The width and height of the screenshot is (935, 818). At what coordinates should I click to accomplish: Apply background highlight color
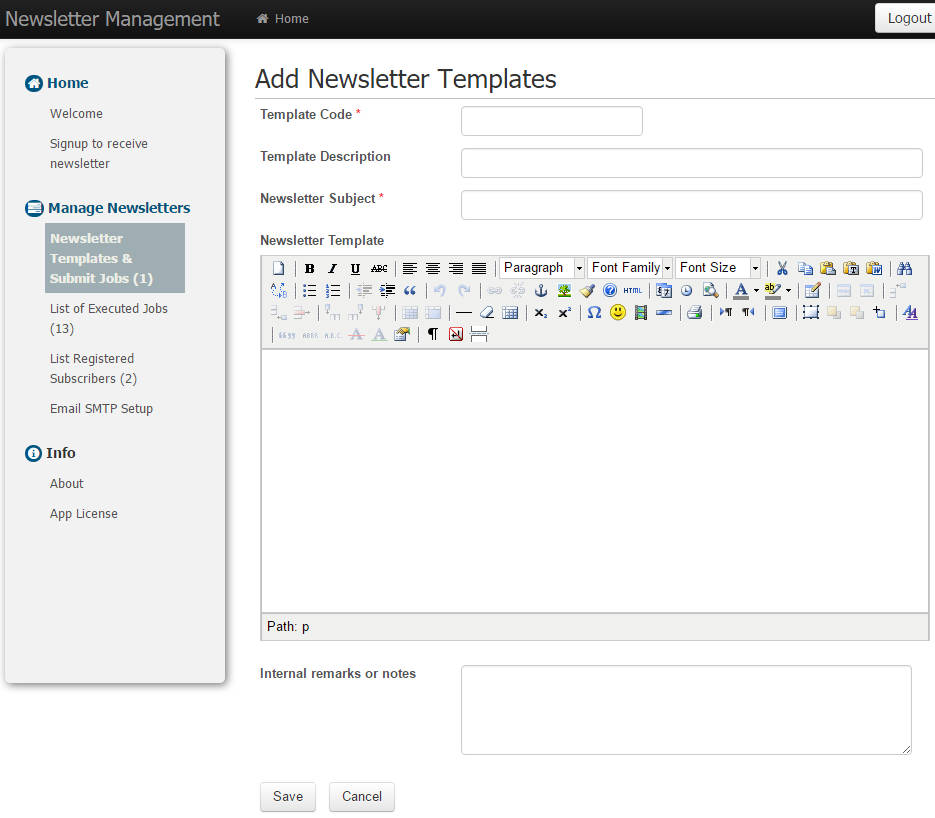[x=772, y=290]
